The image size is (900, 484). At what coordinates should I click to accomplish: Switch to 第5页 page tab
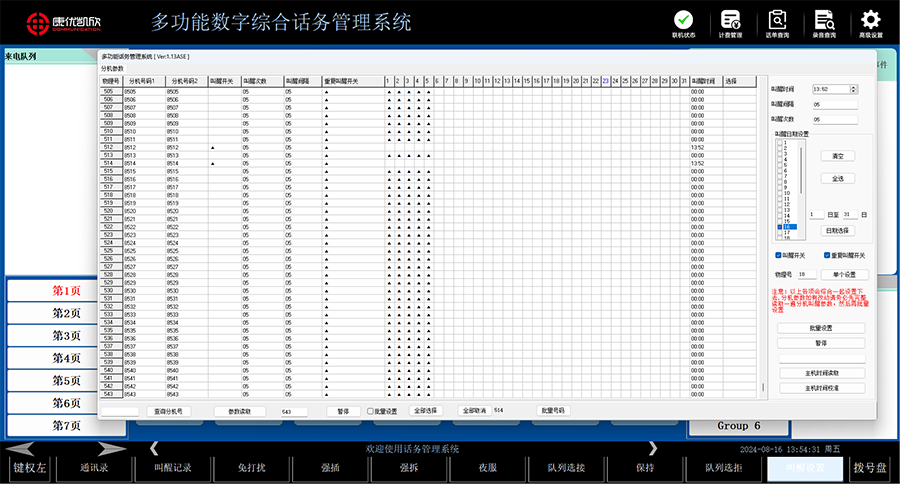[67, 381]
